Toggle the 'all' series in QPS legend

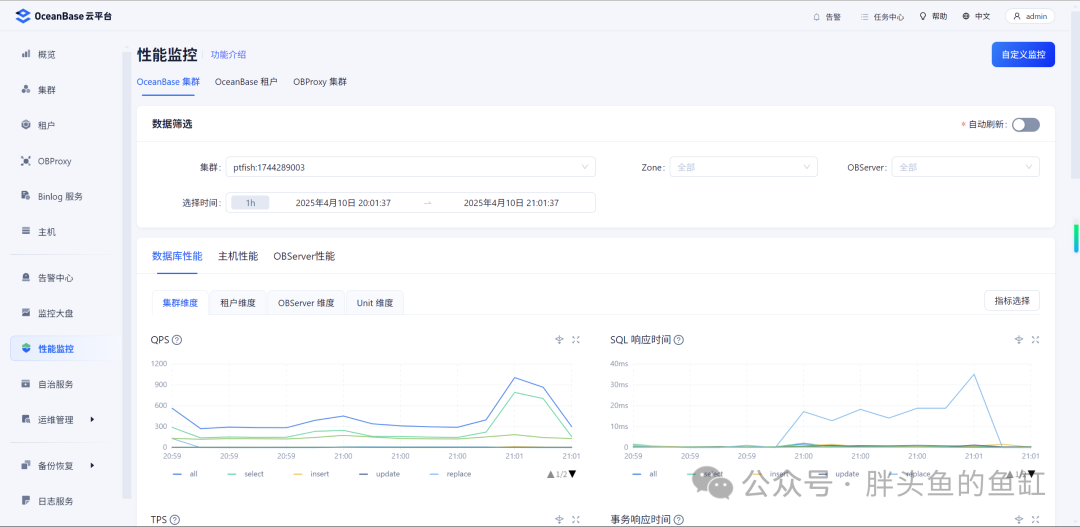coord(185,474)
